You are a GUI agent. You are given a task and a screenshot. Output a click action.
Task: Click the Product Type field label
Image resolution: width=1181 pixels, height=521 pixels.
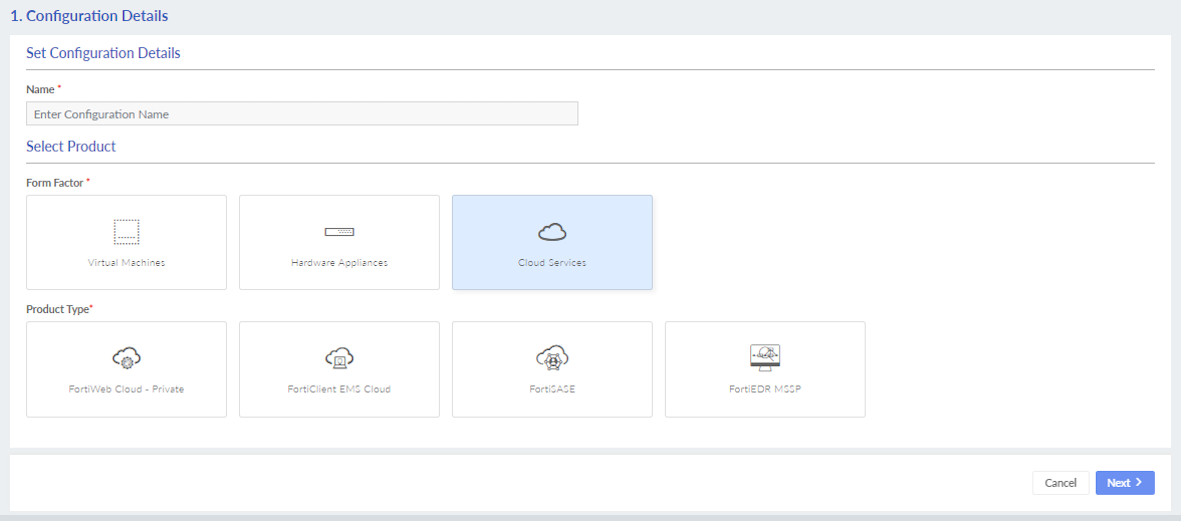(60, 309)
